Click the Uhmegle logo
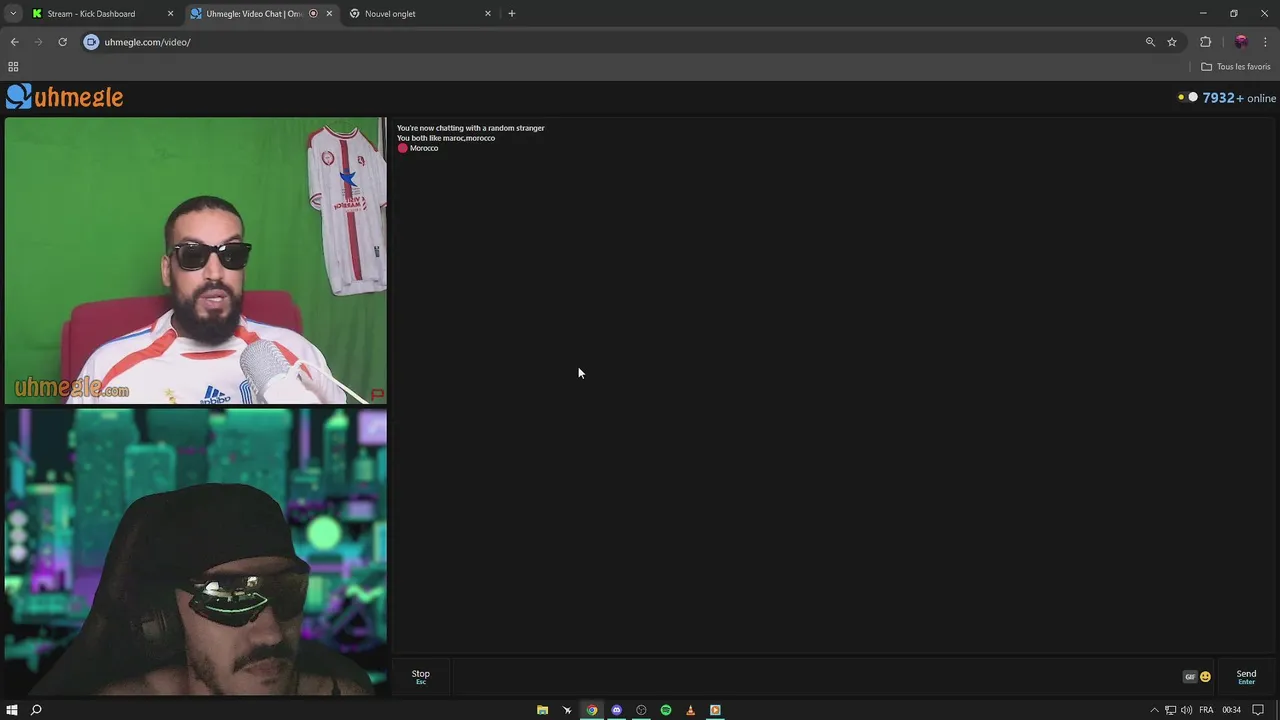 click(x=65, y=97)
